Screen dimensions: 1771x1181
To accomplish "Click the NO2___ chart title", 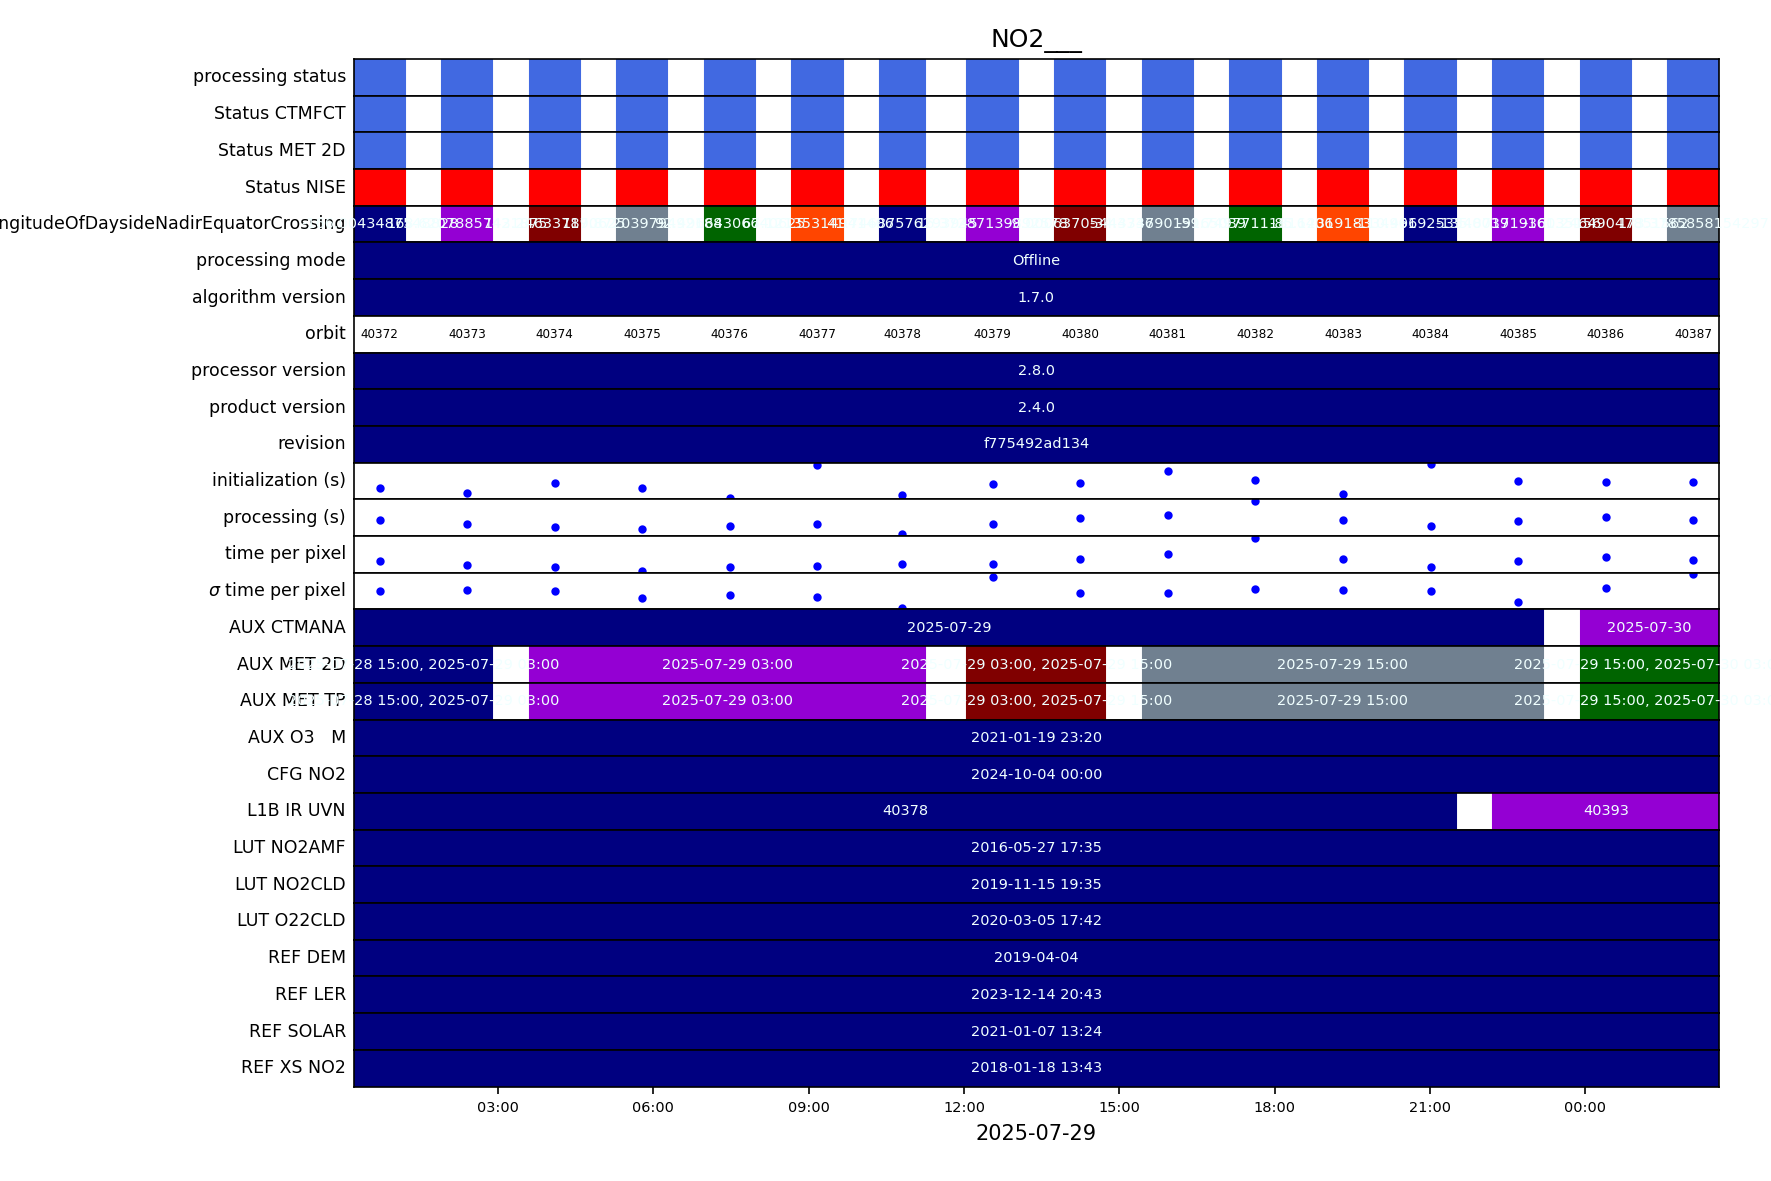I will [1035, 40].
